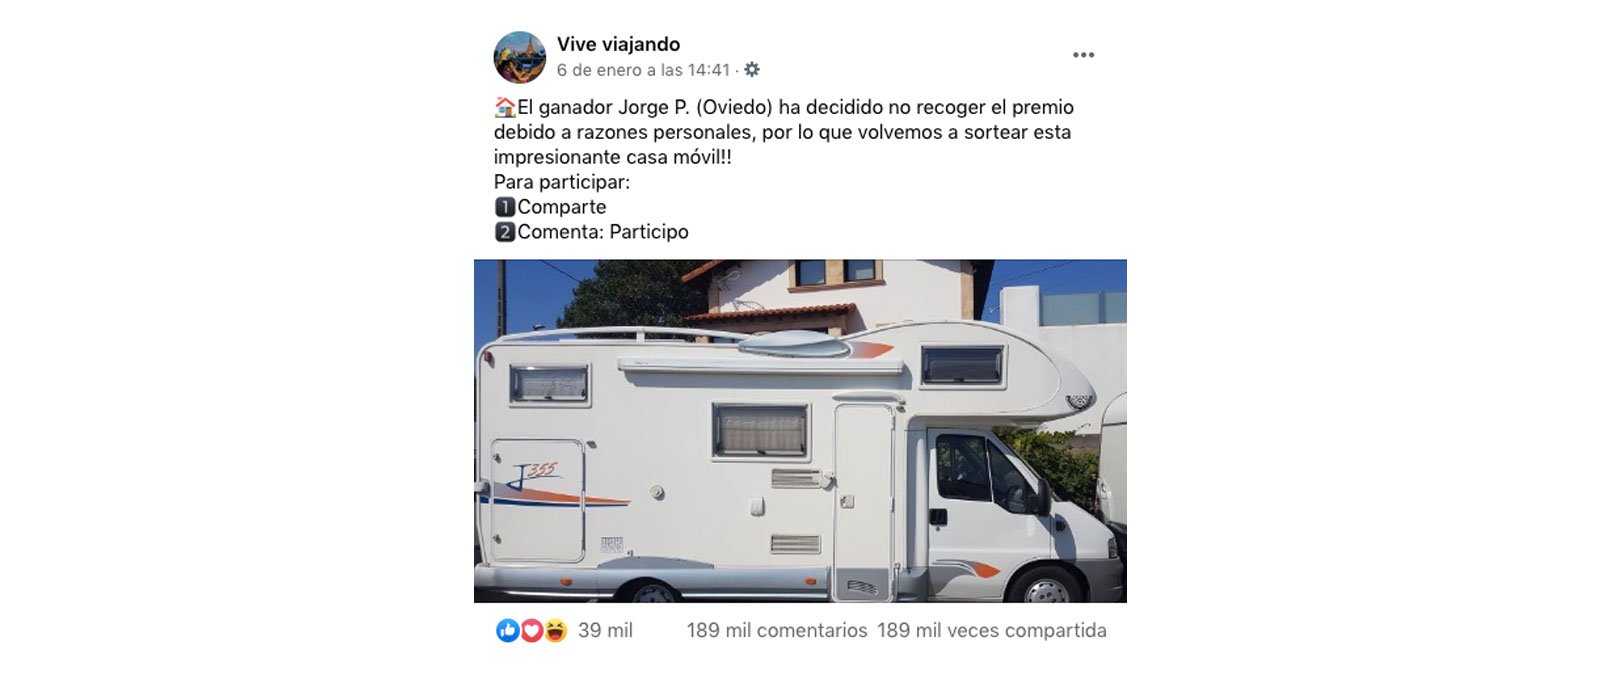Click the gear privacy icon beside timestamp
The image size is (1600, 675).
(752, 70)
